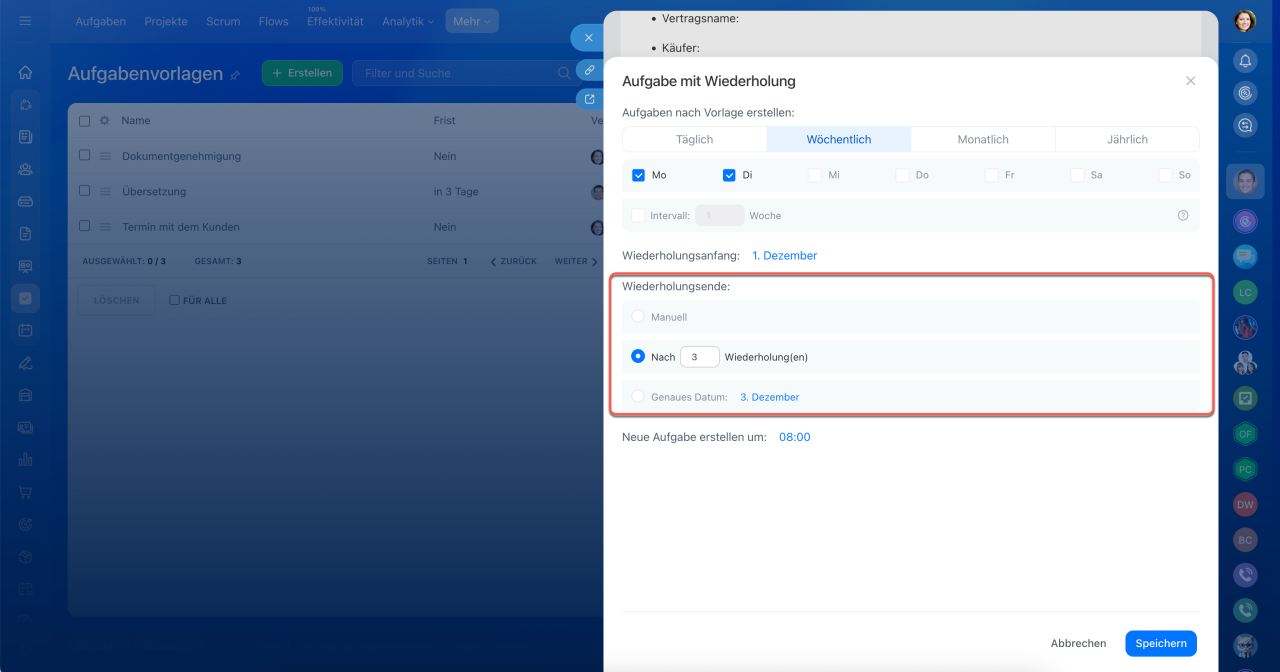1280x672 pixels.
Task: Open the list settings gear icon
Action: coord(104,120)
